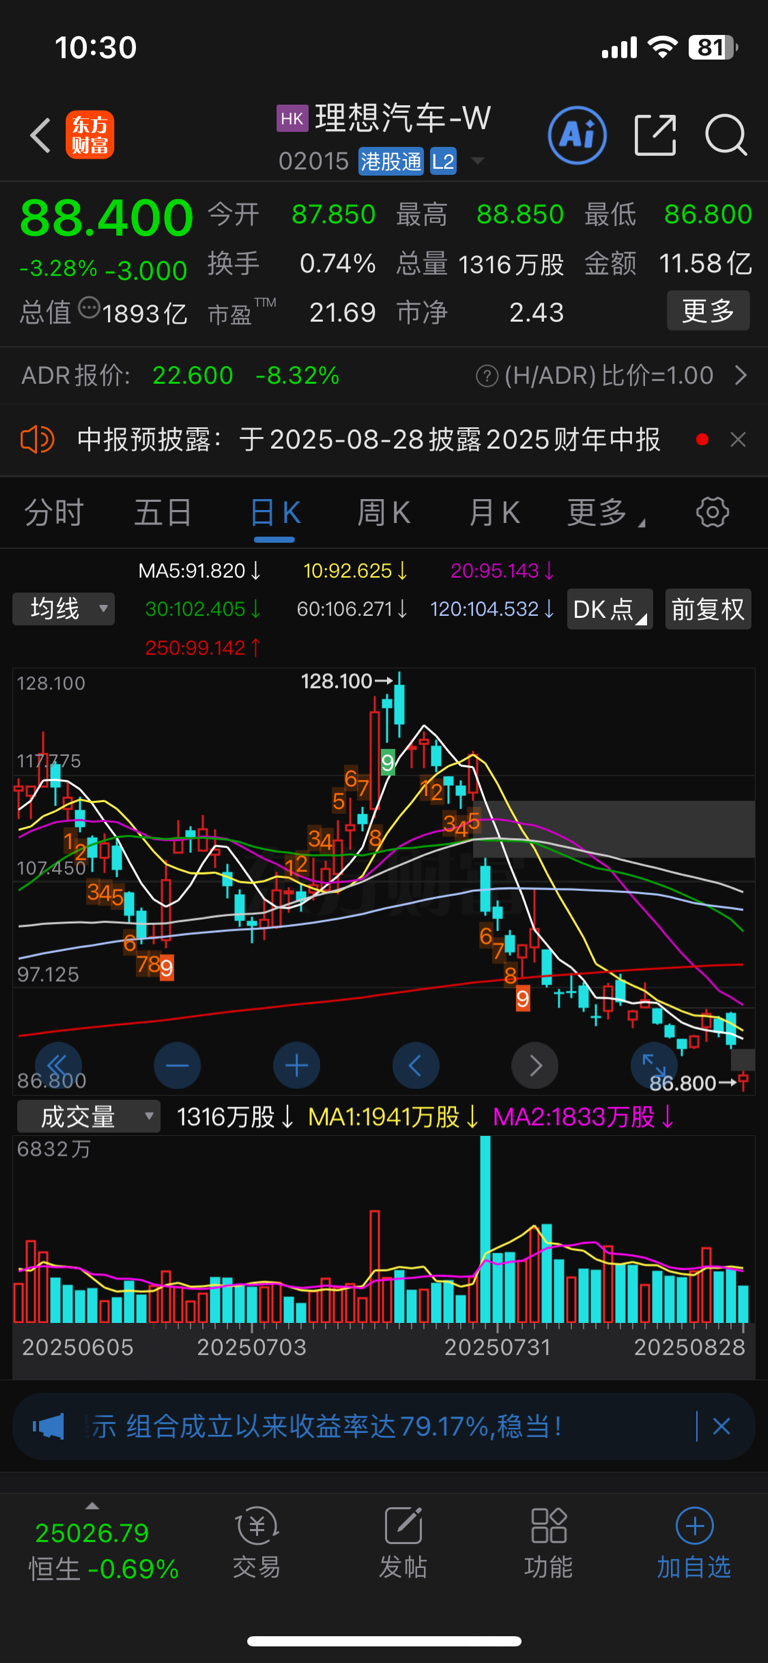768x1663 pixels.
Task: Switch to the 月K tab
Action: (494, 512)
